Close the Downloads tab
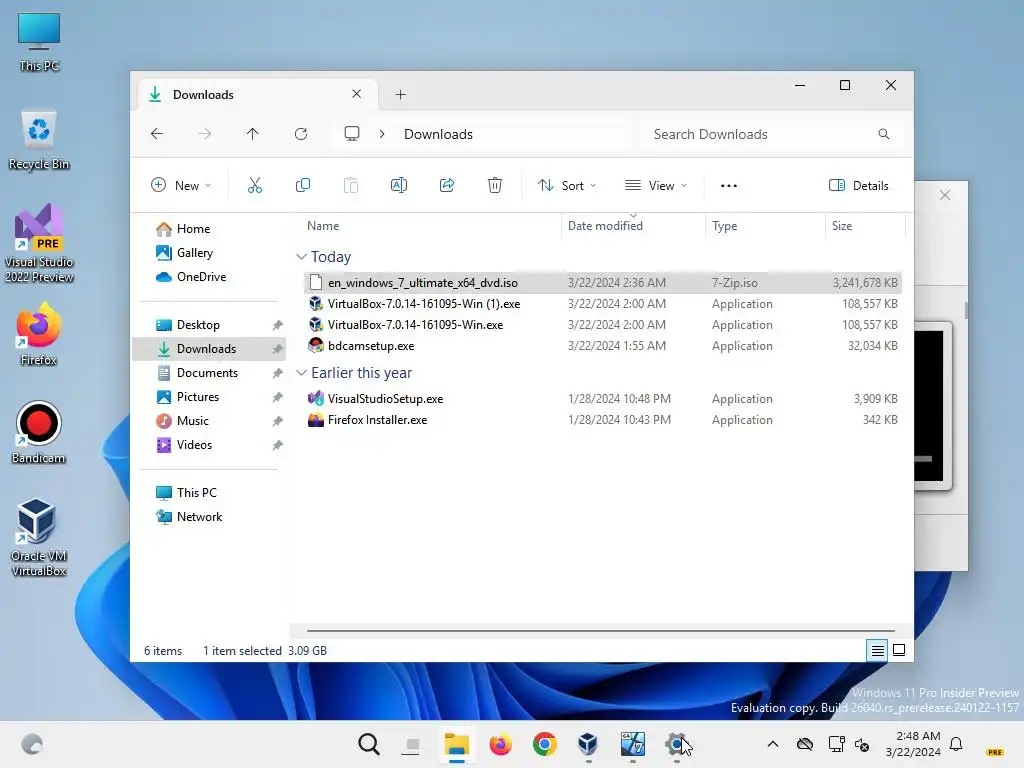Image resolution: width=1024 pixels, height=768 pixels. pos(357,94)
